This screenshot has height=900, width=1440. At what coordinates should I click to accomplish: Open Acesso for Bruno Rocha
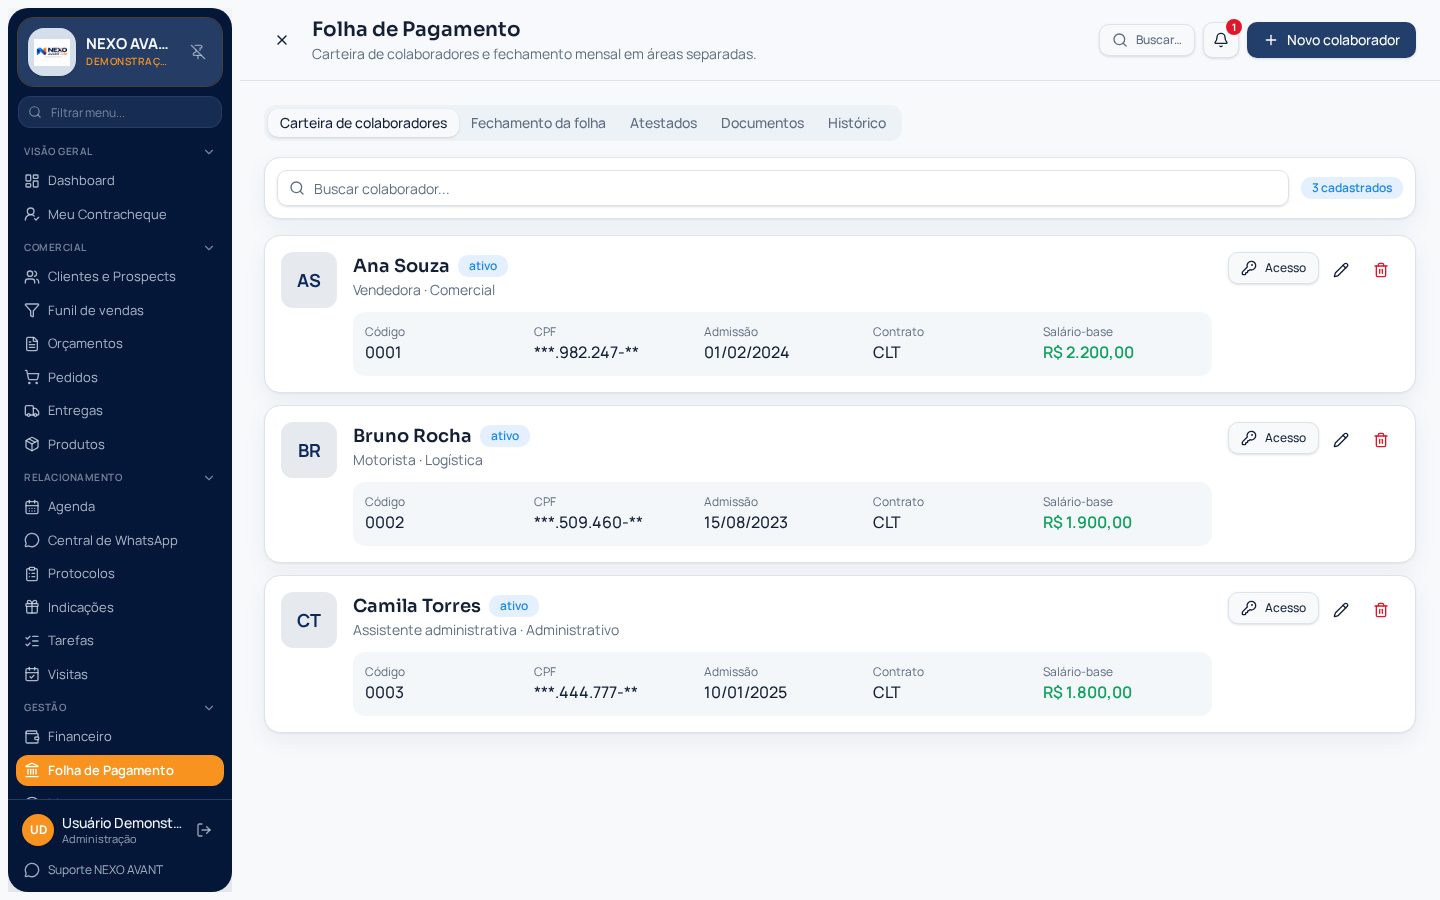1273,438
